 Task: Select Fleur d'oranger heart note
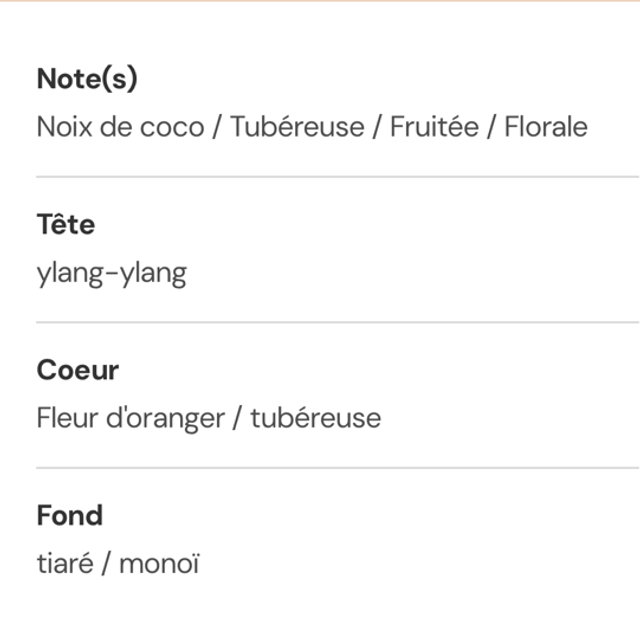pyautogui.click(x=130, y=418)
